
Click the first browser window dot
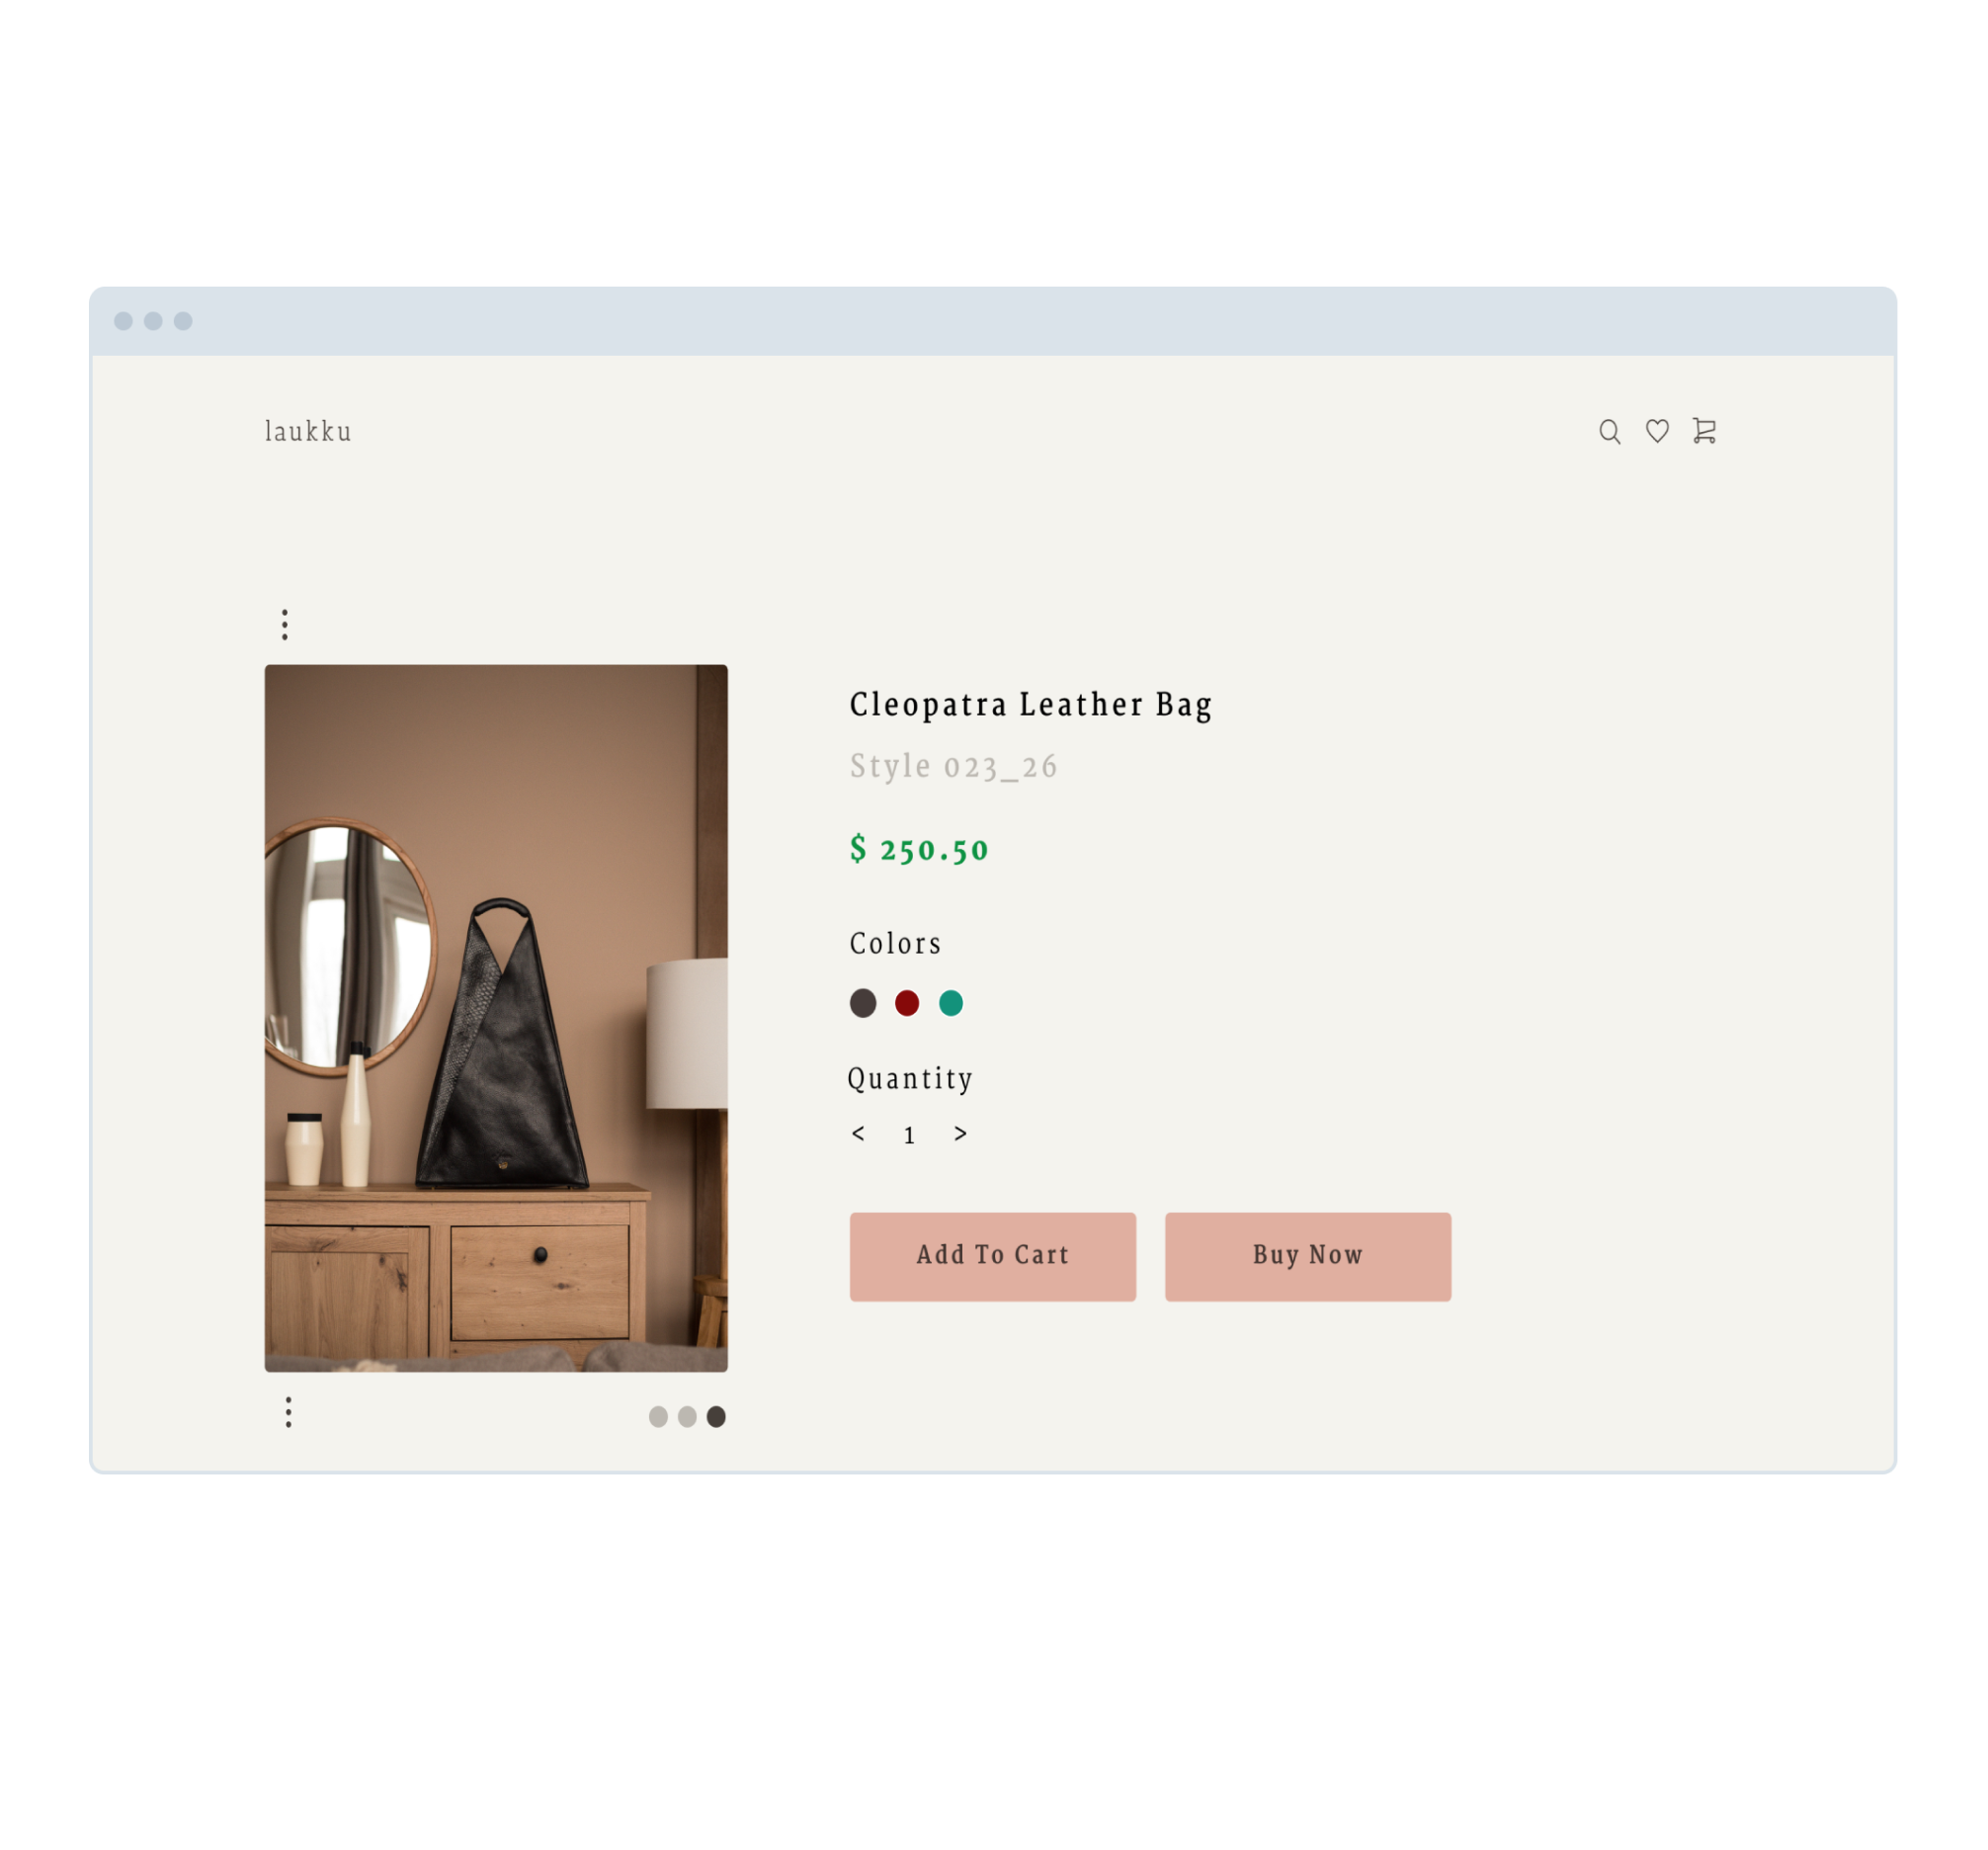(x=123, y=321)
